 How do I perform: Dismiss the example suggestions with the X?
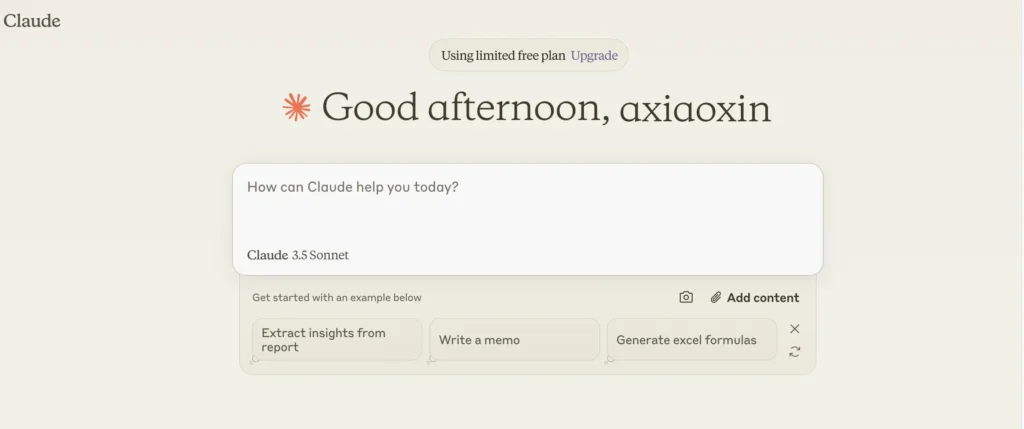click(x=794, y=329)
